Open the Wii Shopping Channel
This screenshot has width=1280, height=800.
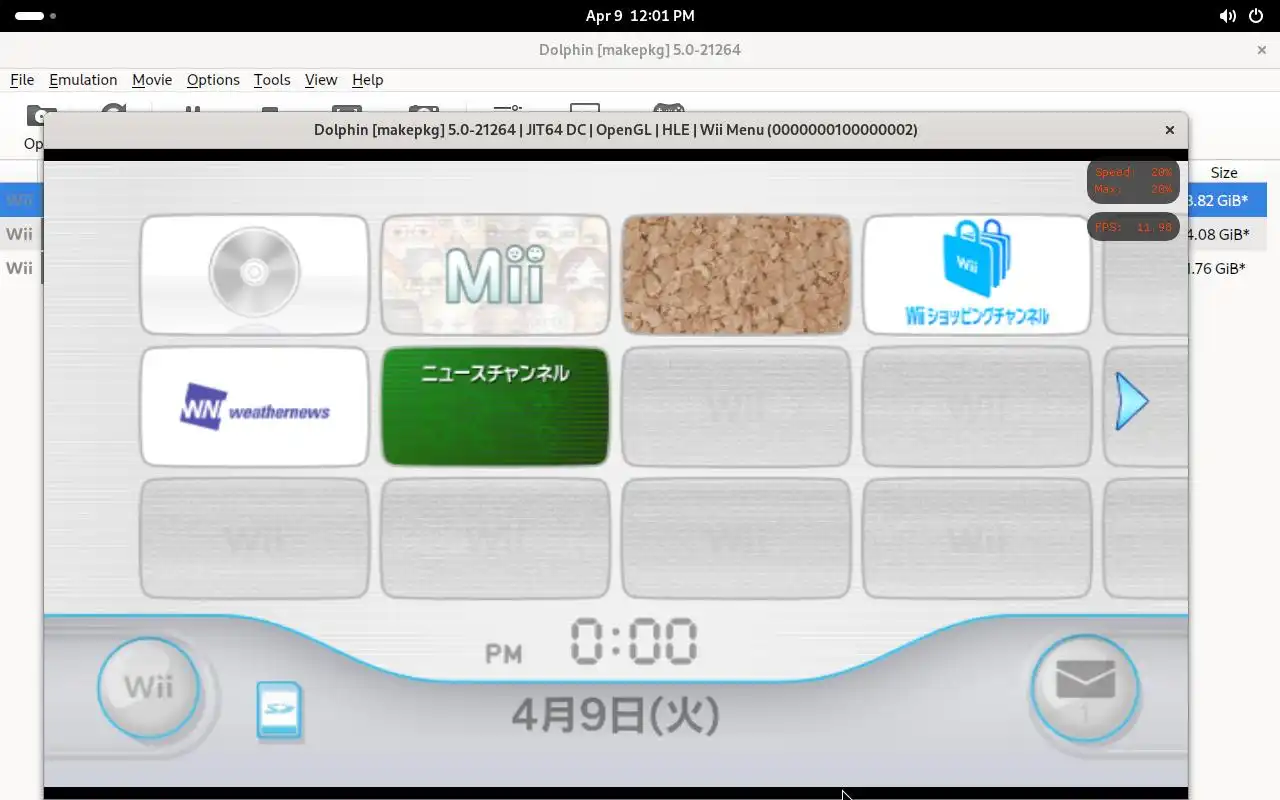coord(977,274)
